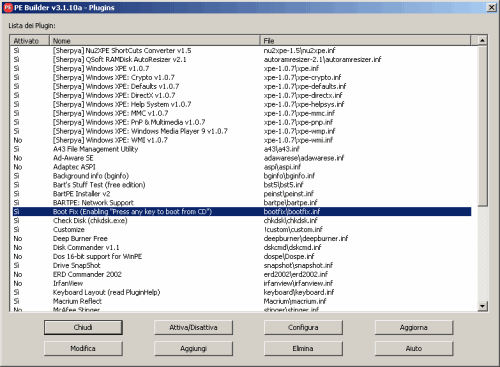Select Windows XPE: Help System row
The image size is (500, 367).
point(242,104)
